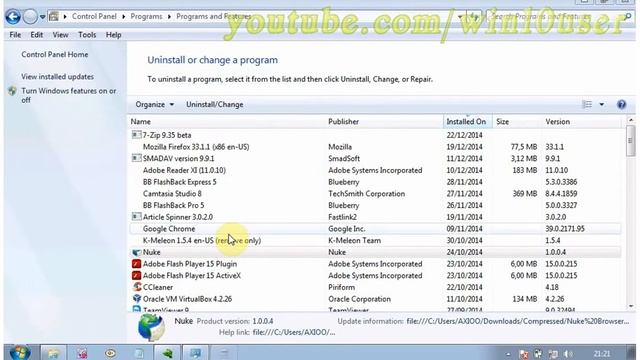The height and width of the screenshot is (360, 640).
Task: Click the Oracle VM VirtualBox icon
Action: point(137,299)
